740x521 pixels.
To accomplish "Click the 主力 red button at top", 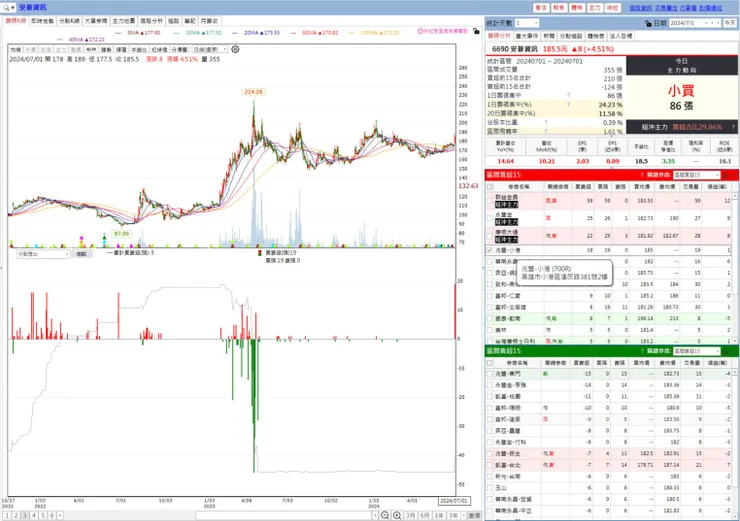I will pos(595,8).
